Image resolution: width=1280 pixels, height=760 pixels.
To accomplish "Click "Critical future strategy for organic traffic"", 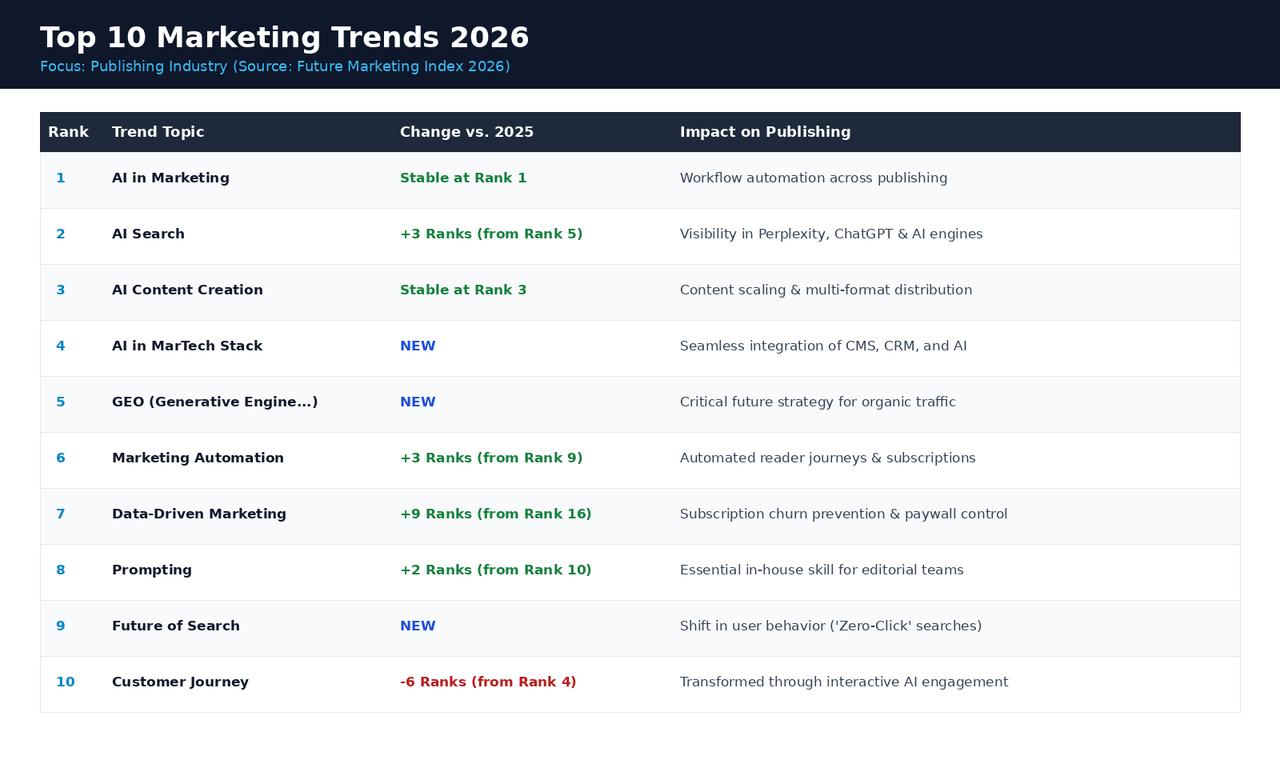I will click(x=818, y=402).
